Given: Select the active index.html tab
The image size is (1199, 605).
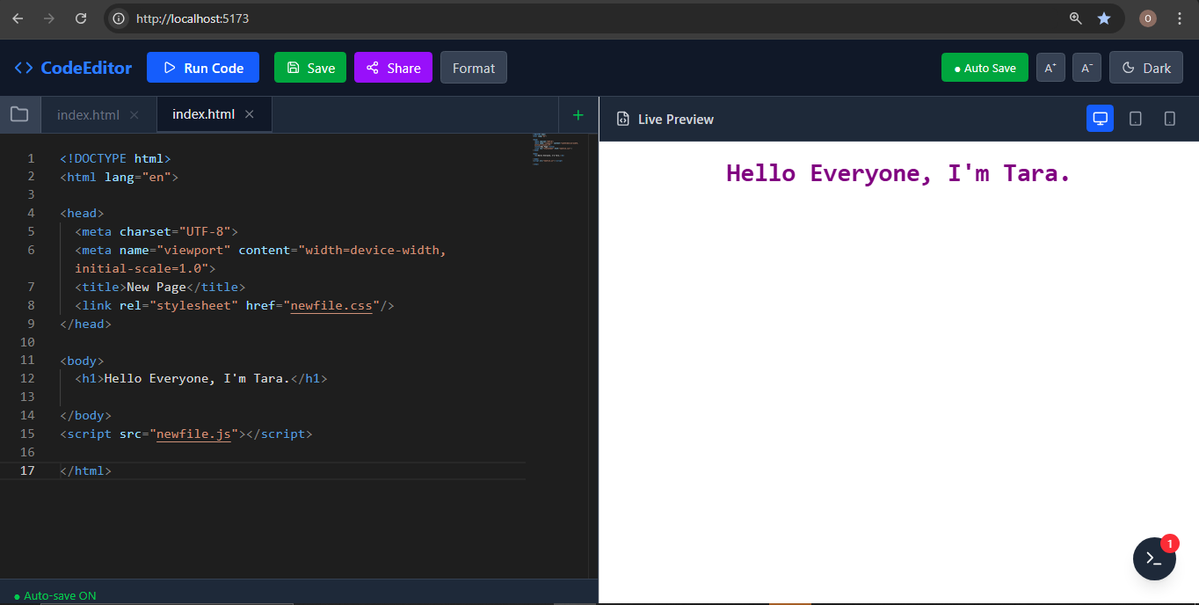Looking at the screenshot, I should click(203, 115).
